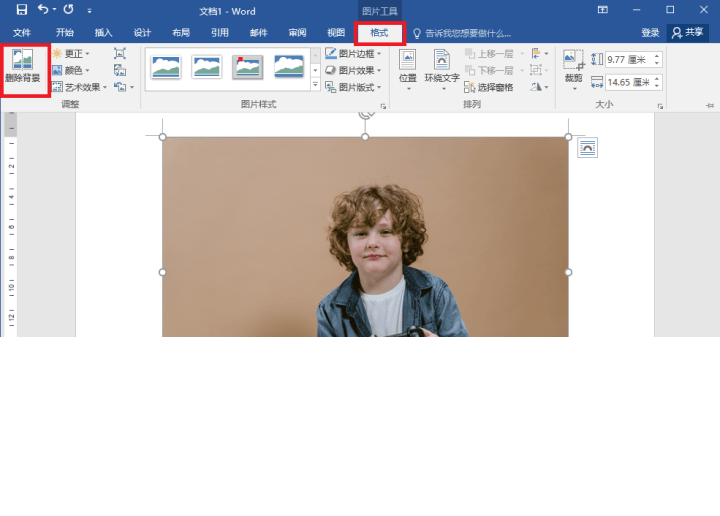
Task: Click the redo icon in quick access toolbar
Action: point(68,10)
